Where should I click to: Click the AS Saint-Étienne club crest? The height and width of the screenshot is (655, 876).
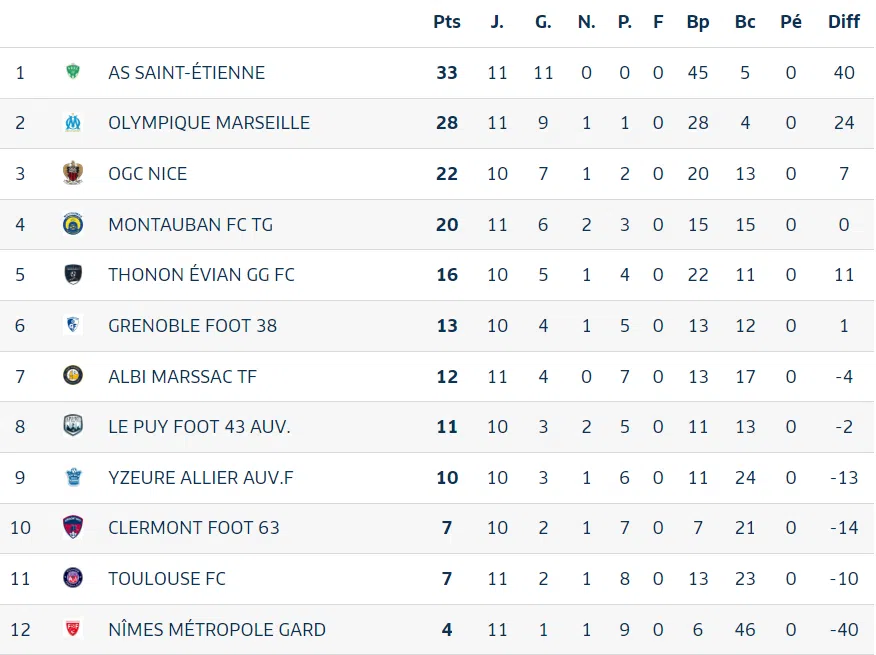coord(73,72)
